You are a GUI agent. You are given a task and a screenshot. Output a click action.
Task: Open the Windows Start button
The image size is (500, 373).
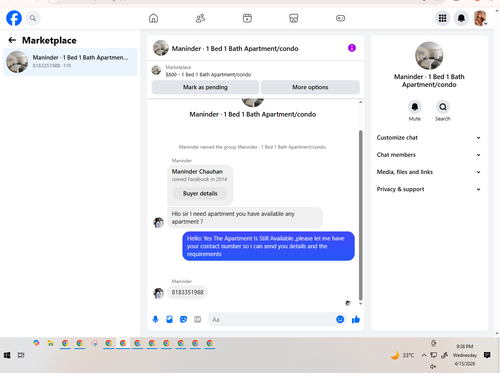pos(7,355)
